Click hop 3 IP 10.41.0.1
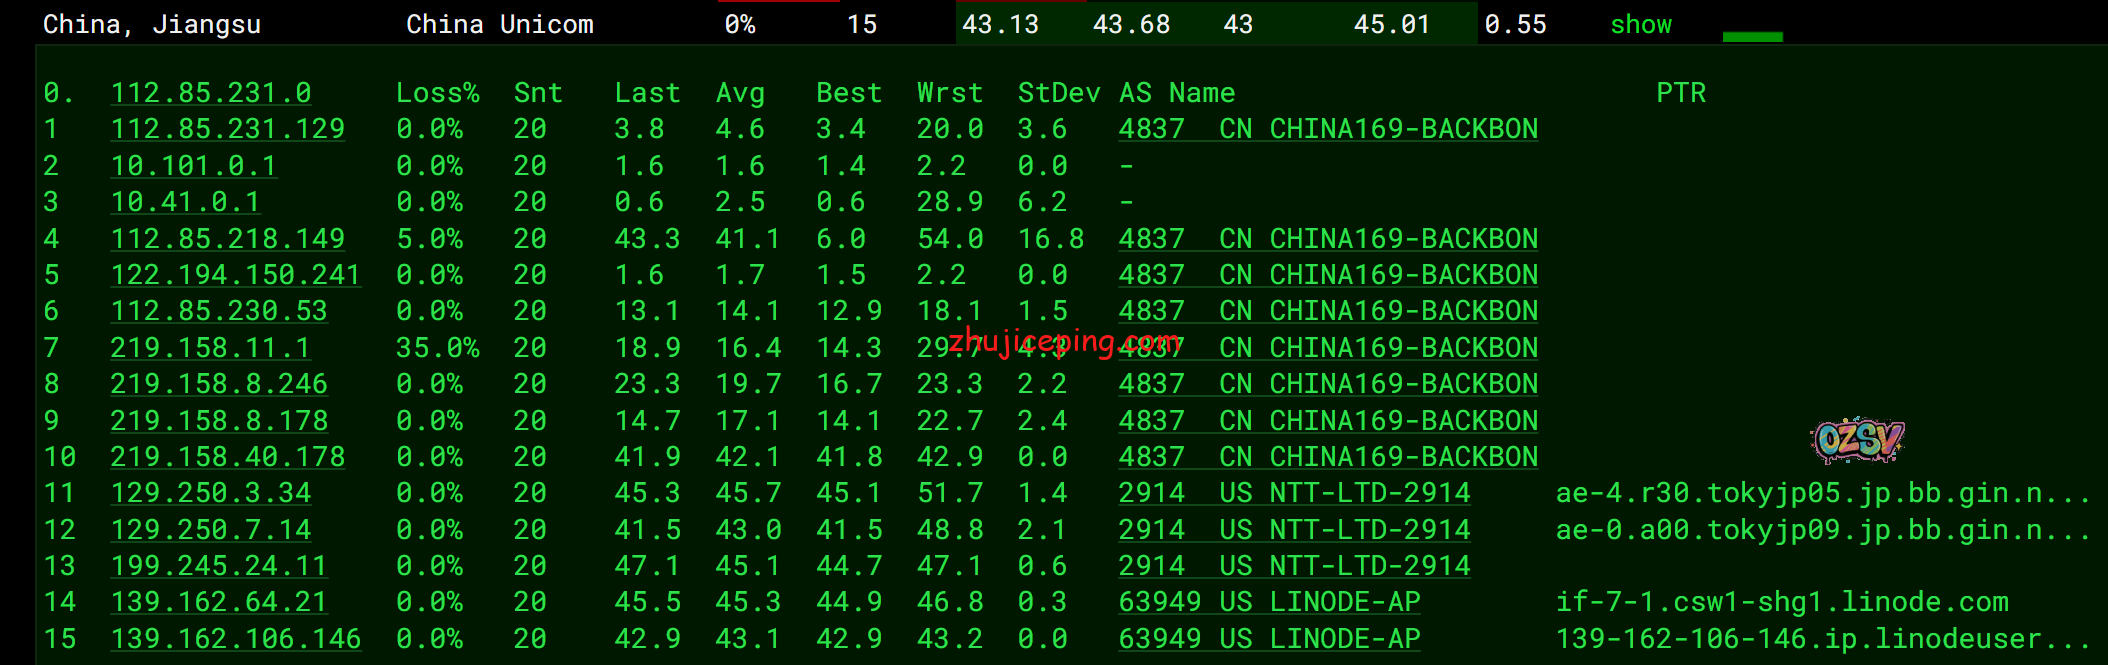Screen dimensions: 2108x665 pyautogui.click(x=185, y=202)
